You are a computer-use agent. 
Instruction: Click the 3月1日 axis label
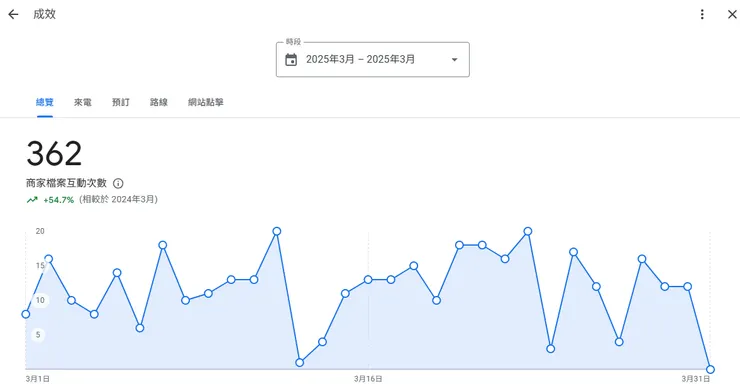pos(38,379)
